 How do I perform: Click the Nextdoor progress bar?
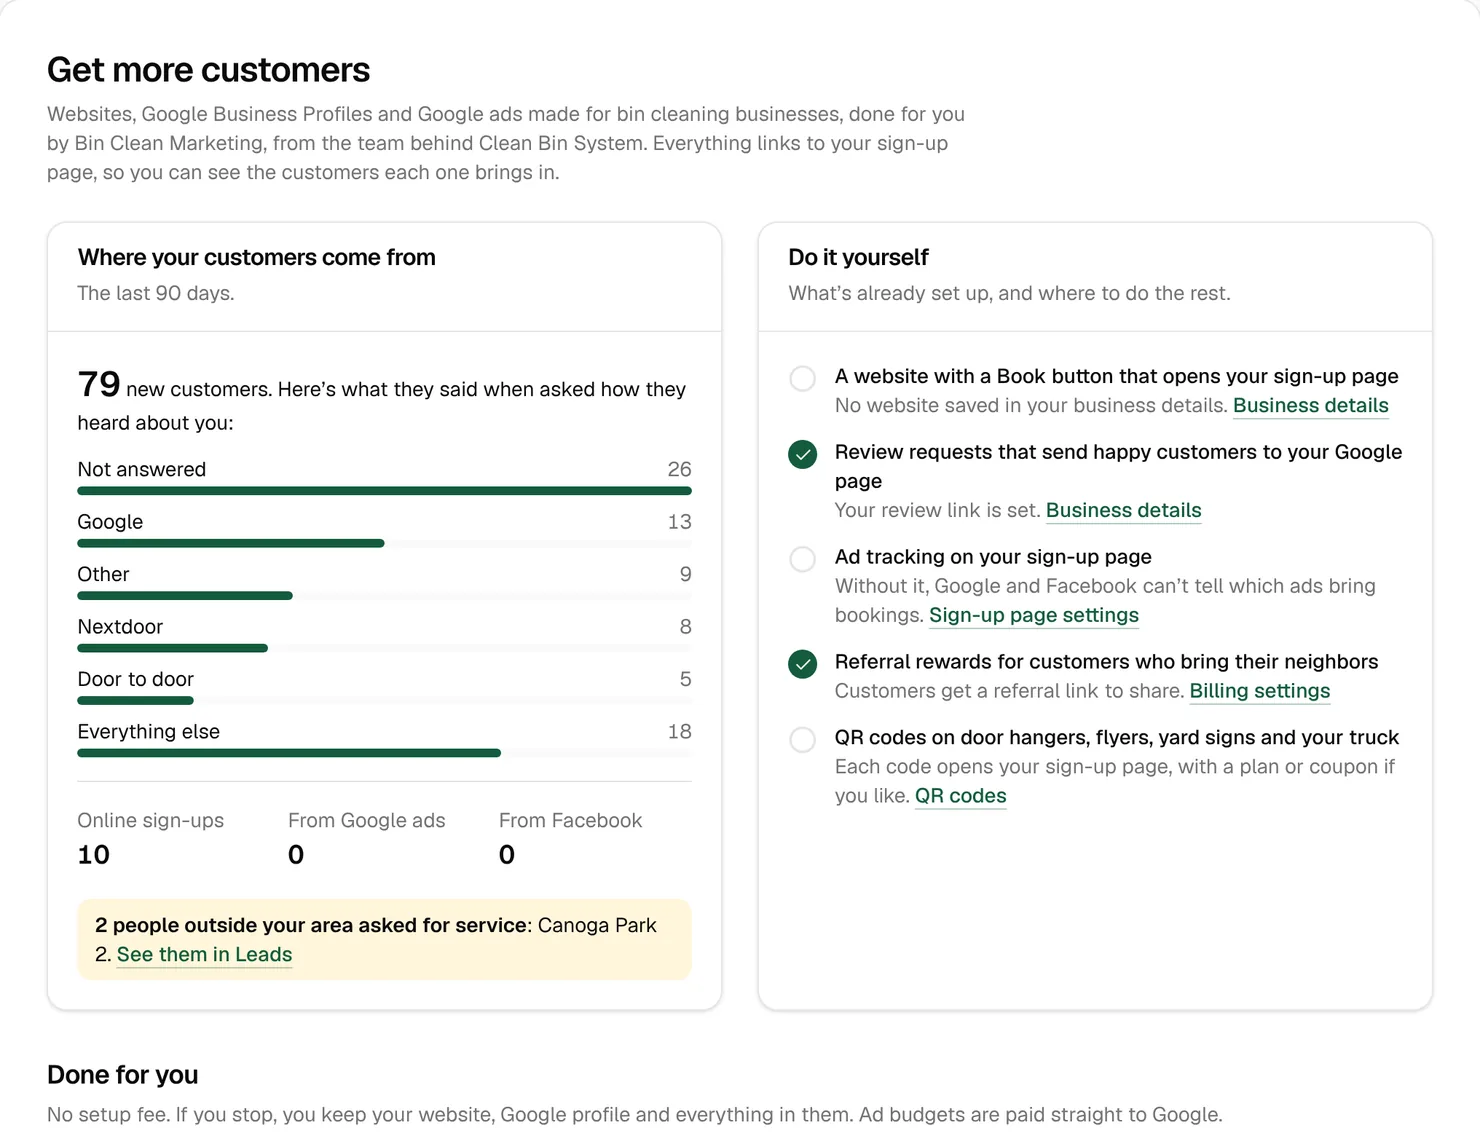coord(384,648)
